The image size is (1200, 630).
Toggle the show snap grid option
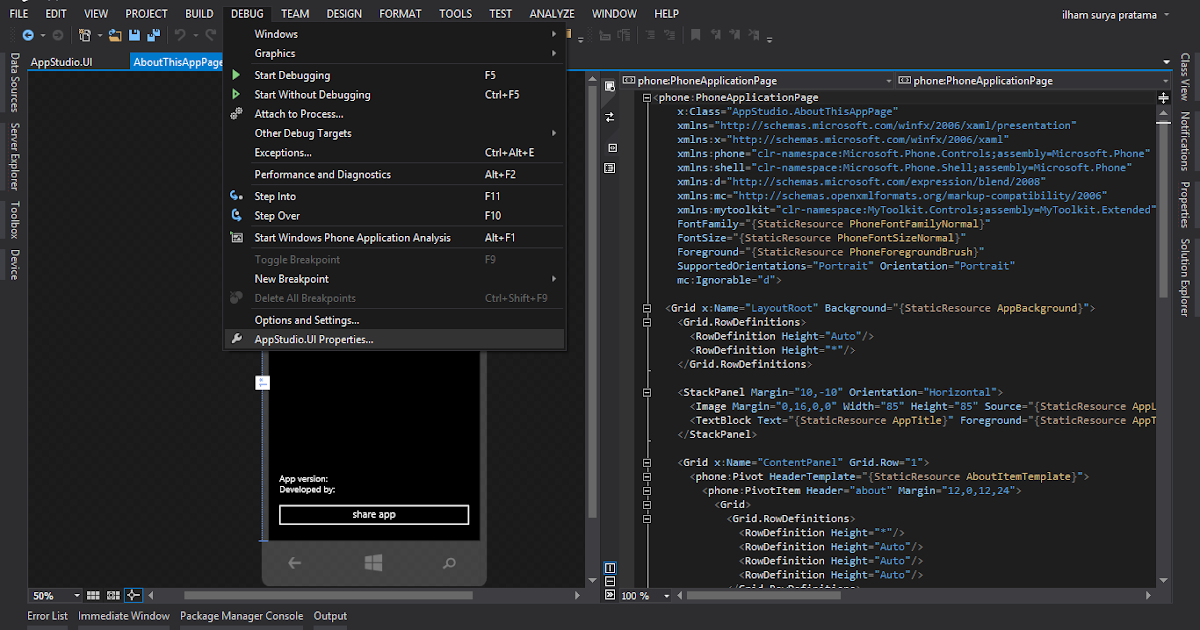93,595
